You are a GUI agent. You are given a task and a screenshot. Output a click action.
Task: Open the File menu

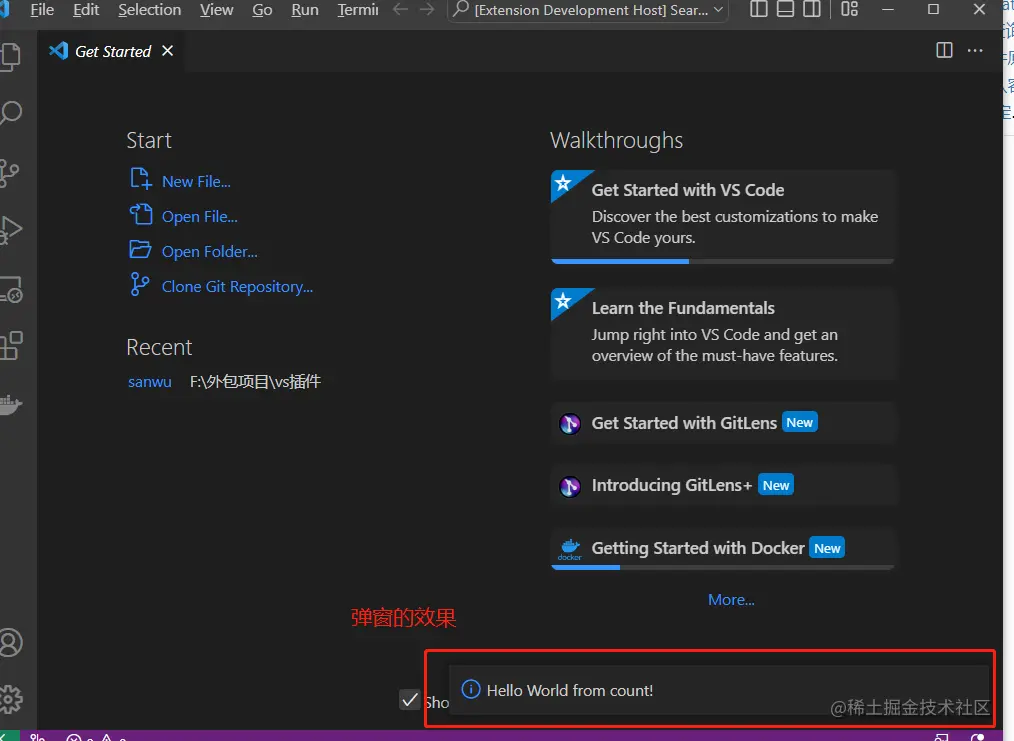coord(42,10)
